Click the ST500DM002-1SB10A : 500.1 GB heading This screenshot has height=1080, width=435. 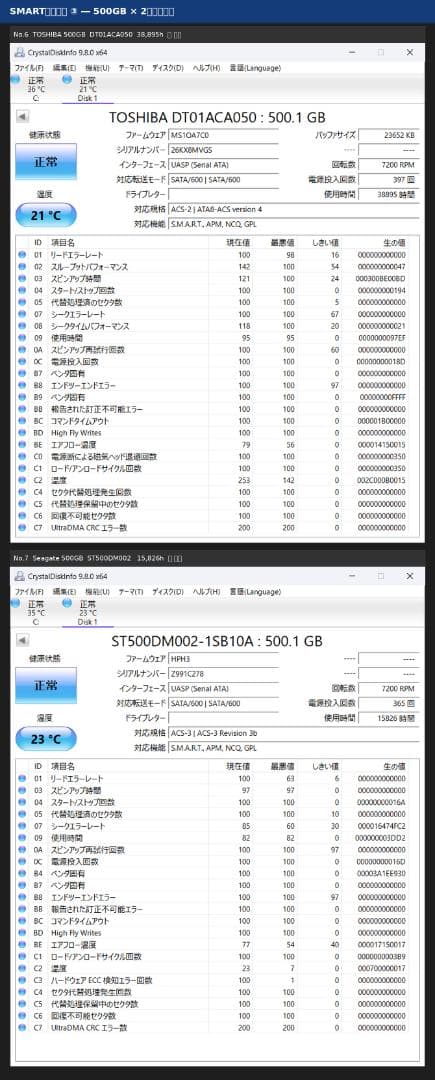(x=217, y=641)
